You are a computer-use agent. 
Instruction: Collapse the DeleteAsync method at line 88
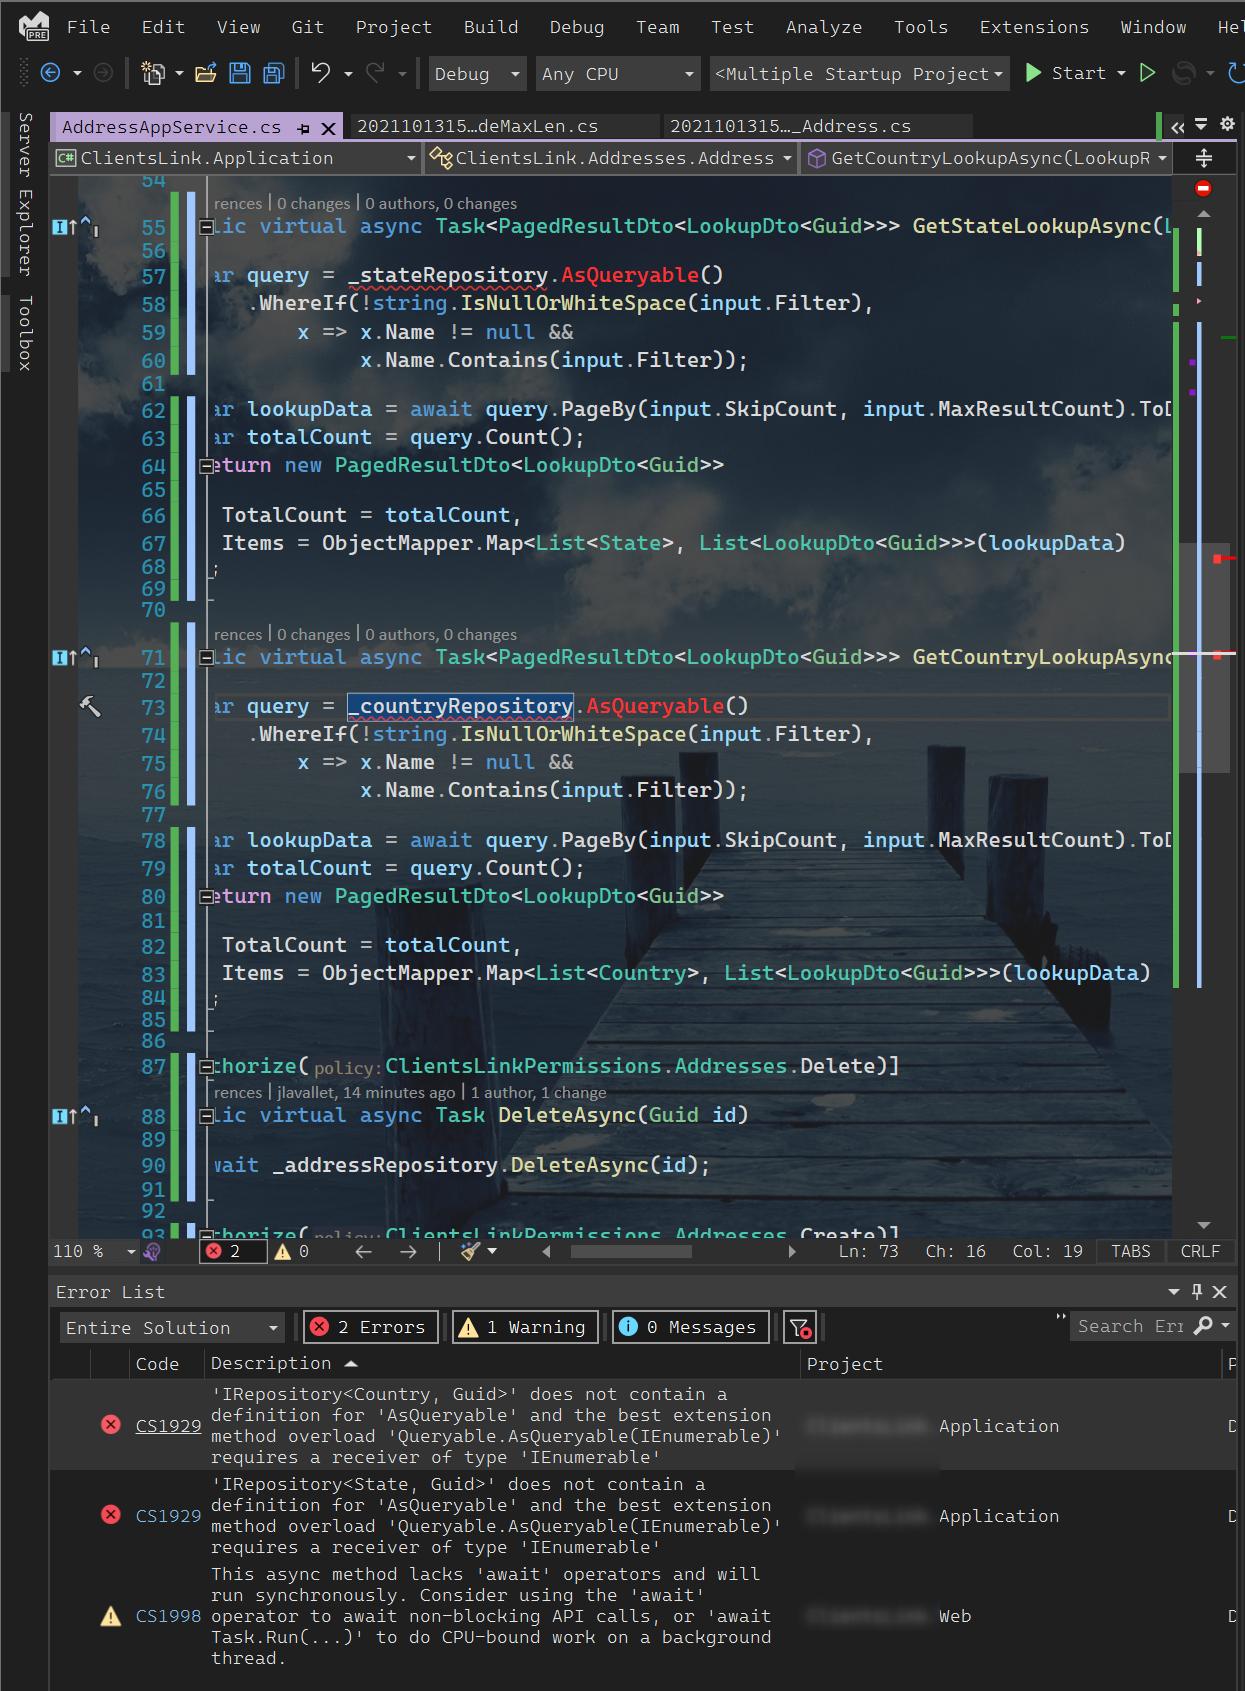206,1116
